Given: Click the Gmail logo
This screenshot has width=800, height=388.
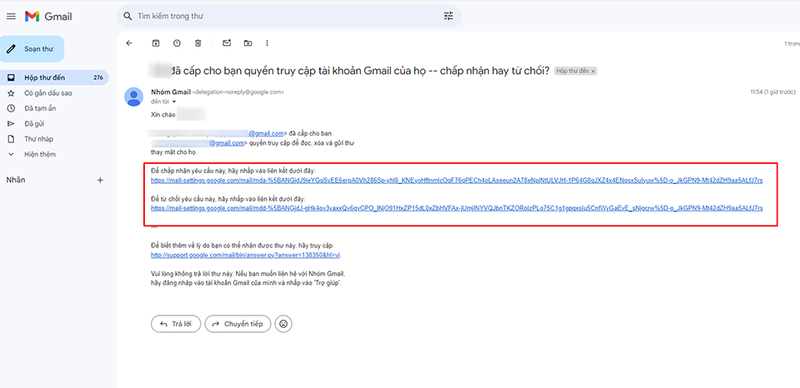Looking at the screenshot, I should click(x=48, y=16).
